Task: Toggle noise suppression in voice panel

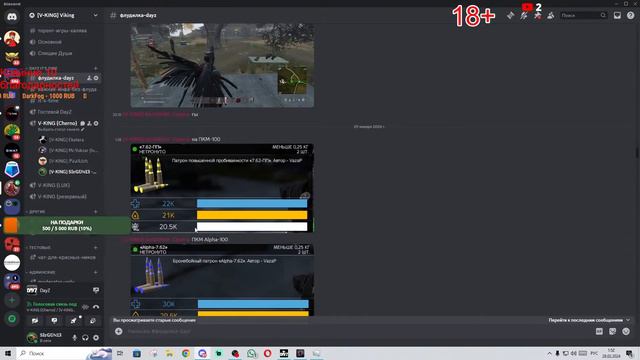Action: click(x=85, y=307)
